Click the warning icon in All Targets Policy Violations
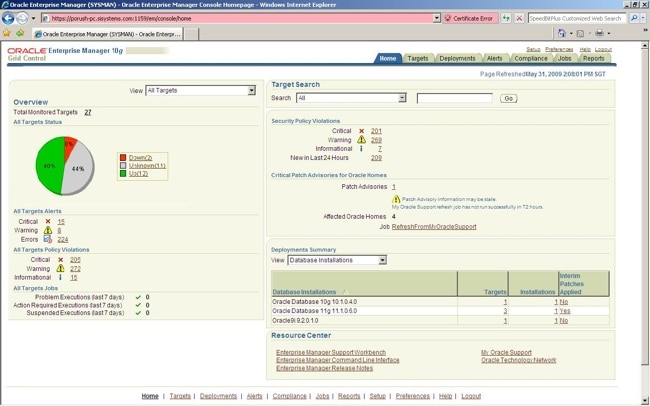650x406 pixels. (x=61, y=268)
